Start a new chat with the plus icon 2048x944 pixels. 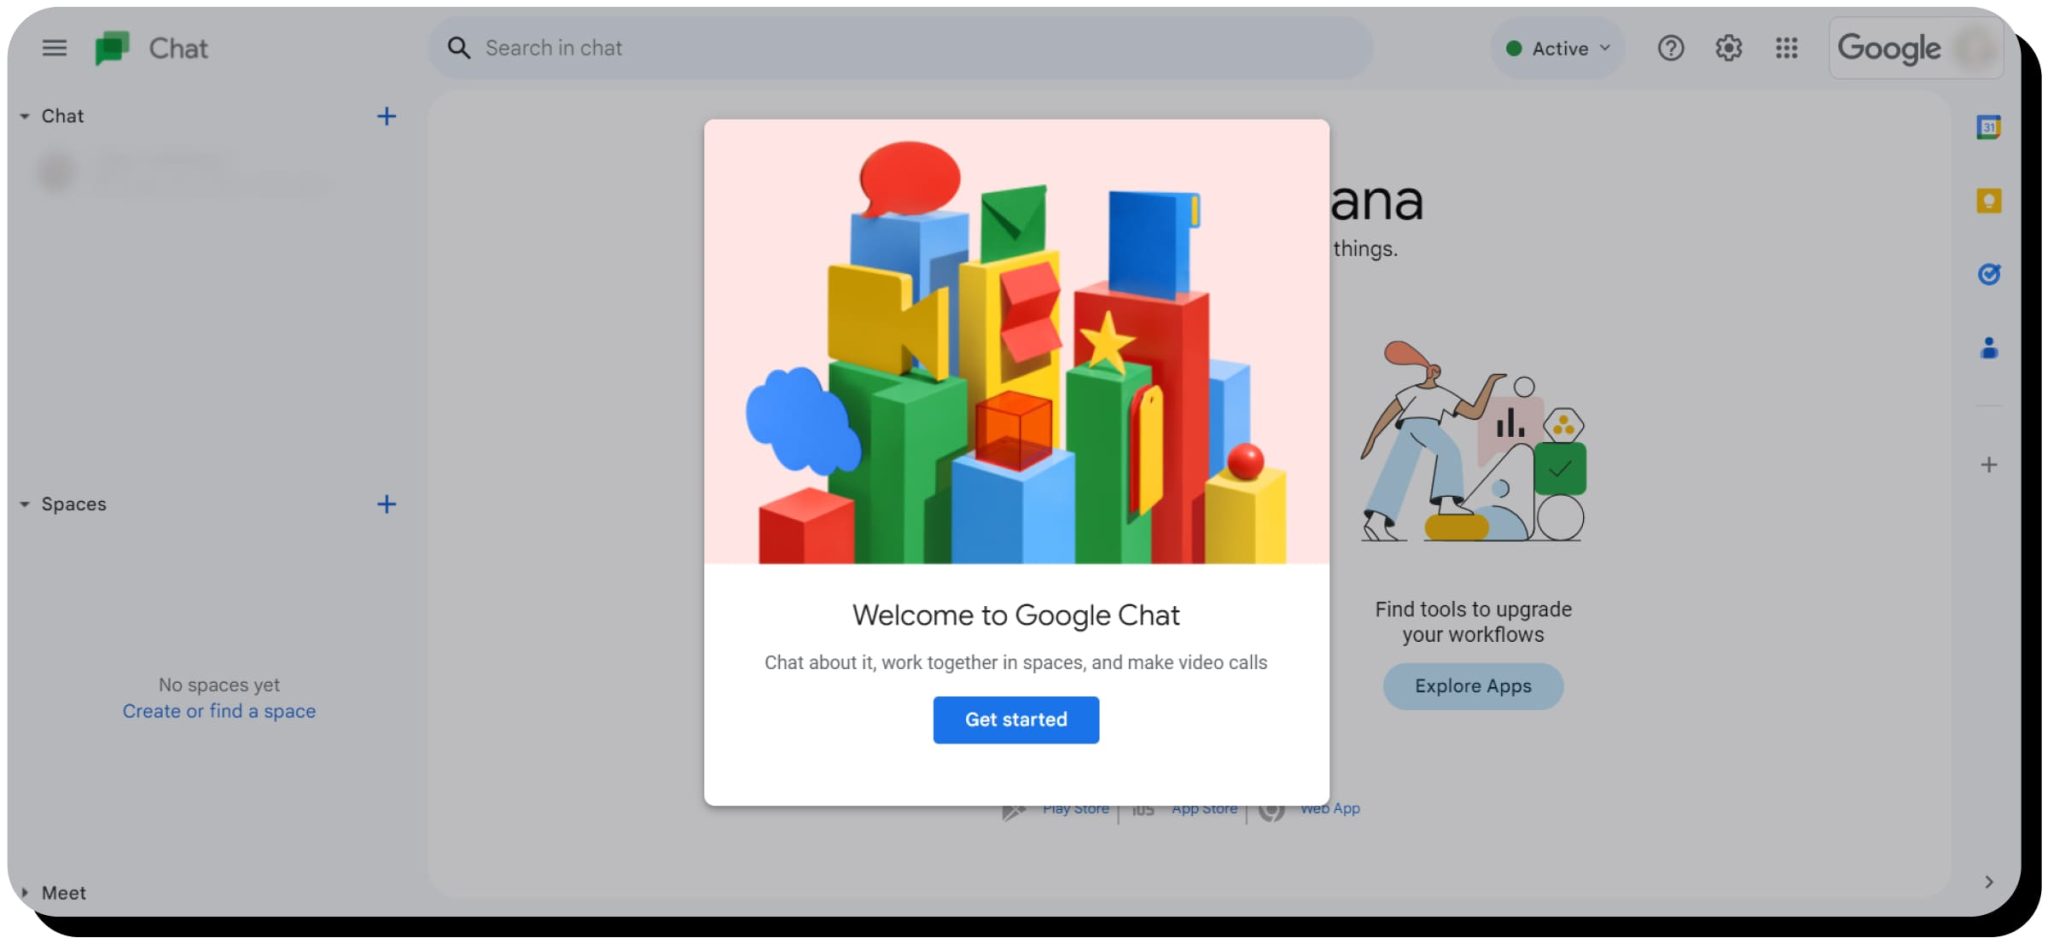click(x=387, y=116)
